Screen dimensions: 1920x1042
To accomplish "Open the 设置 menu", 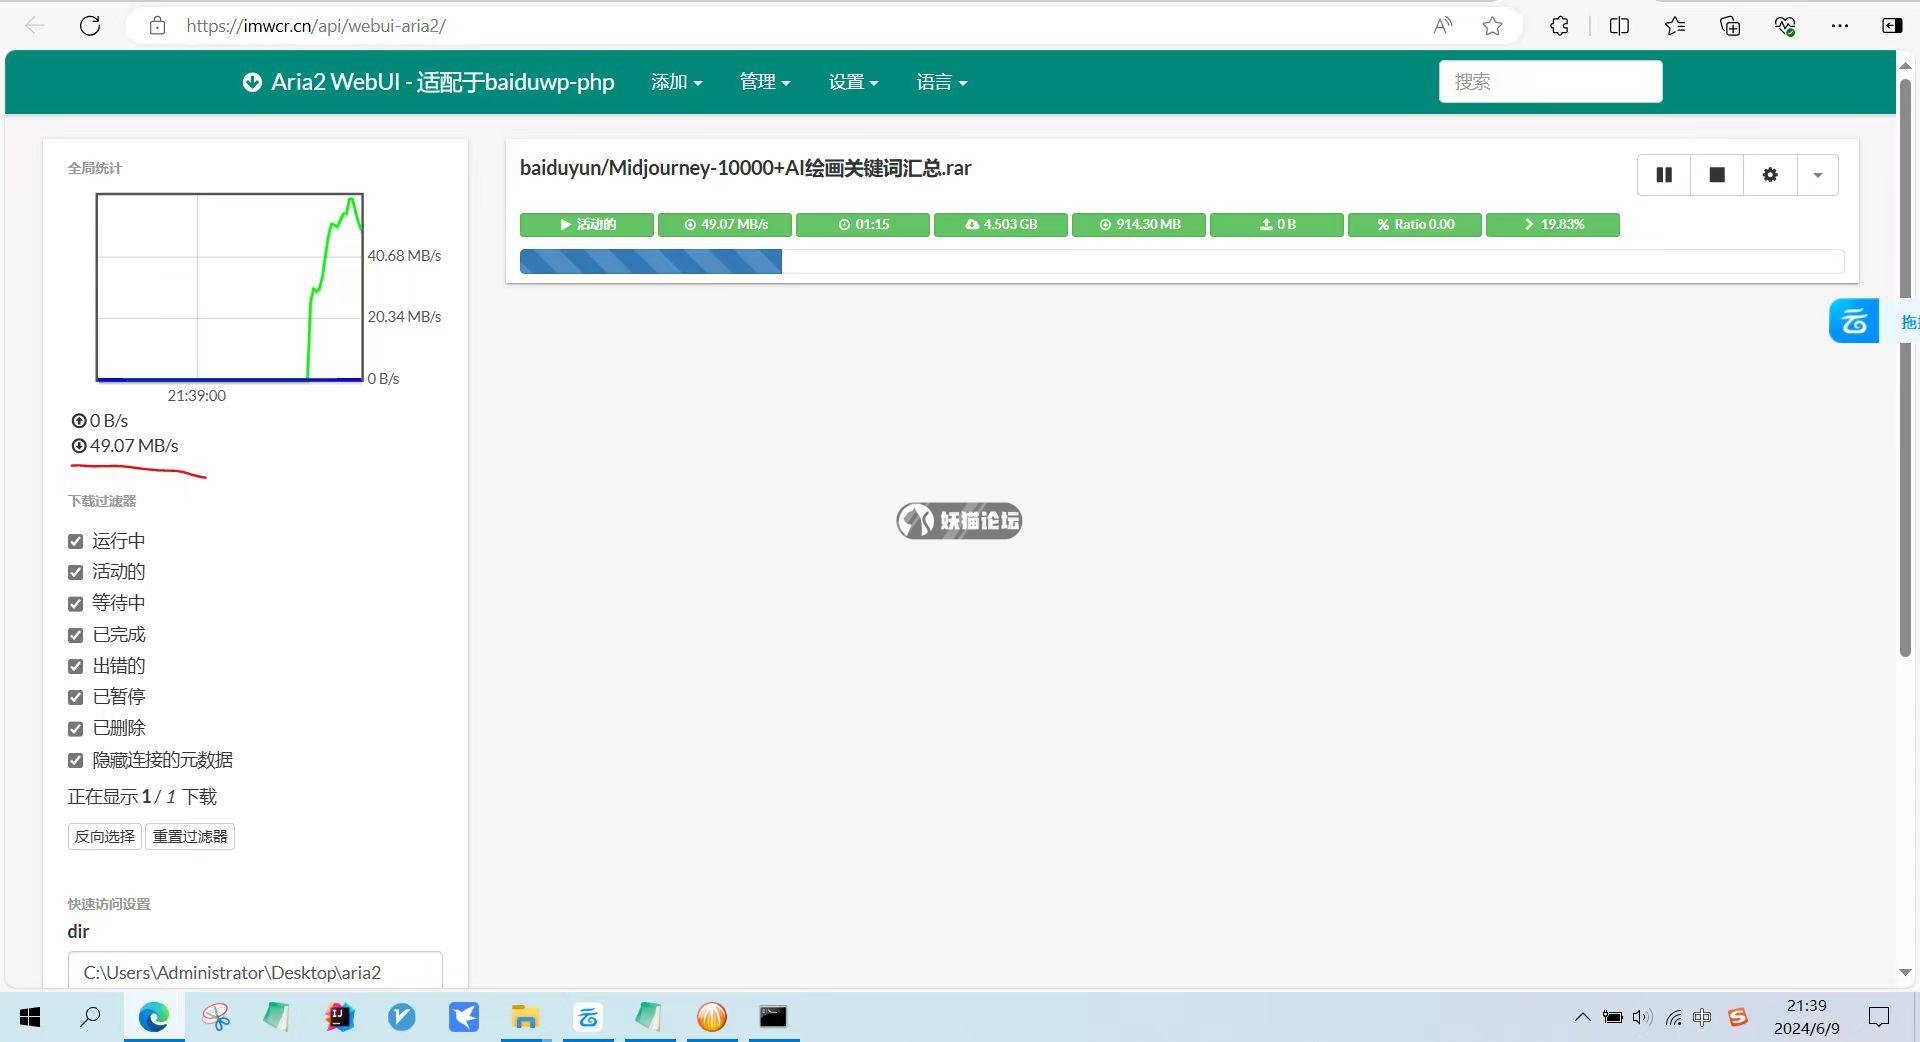I will pos(853,82).
